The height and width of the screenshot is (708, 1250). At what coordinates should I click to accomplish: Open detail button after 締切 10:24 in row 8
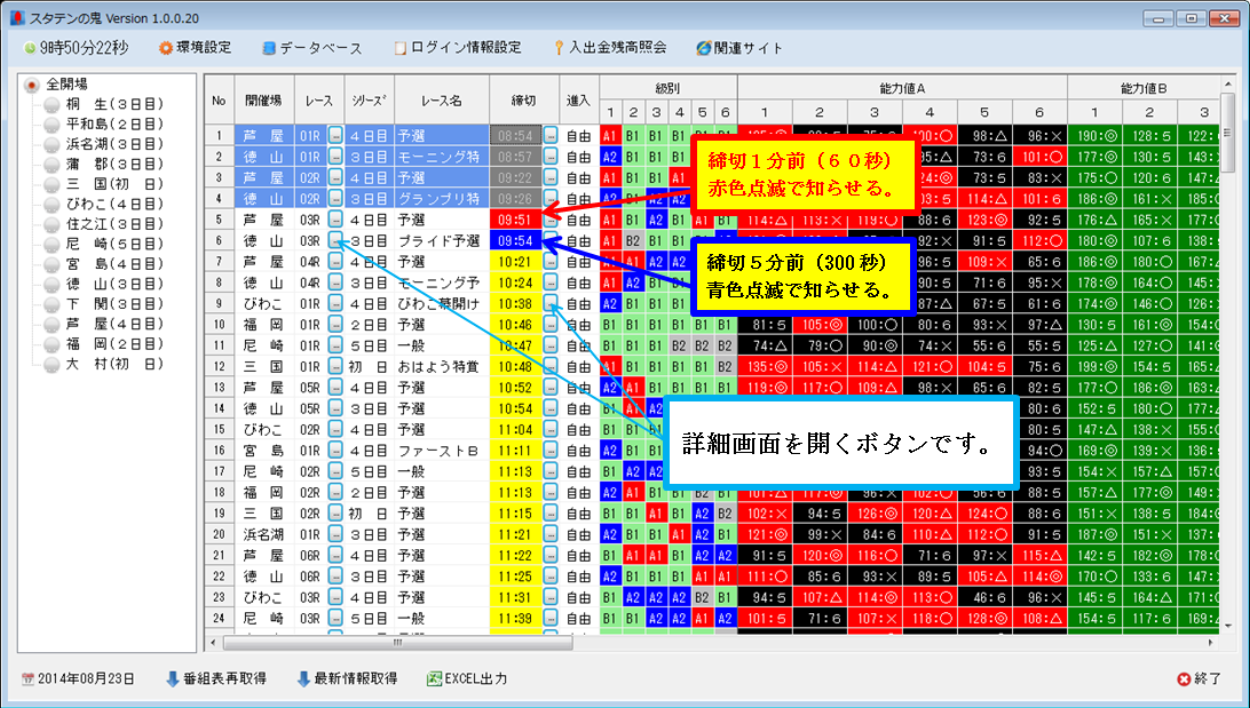click(x=551, y=282)
